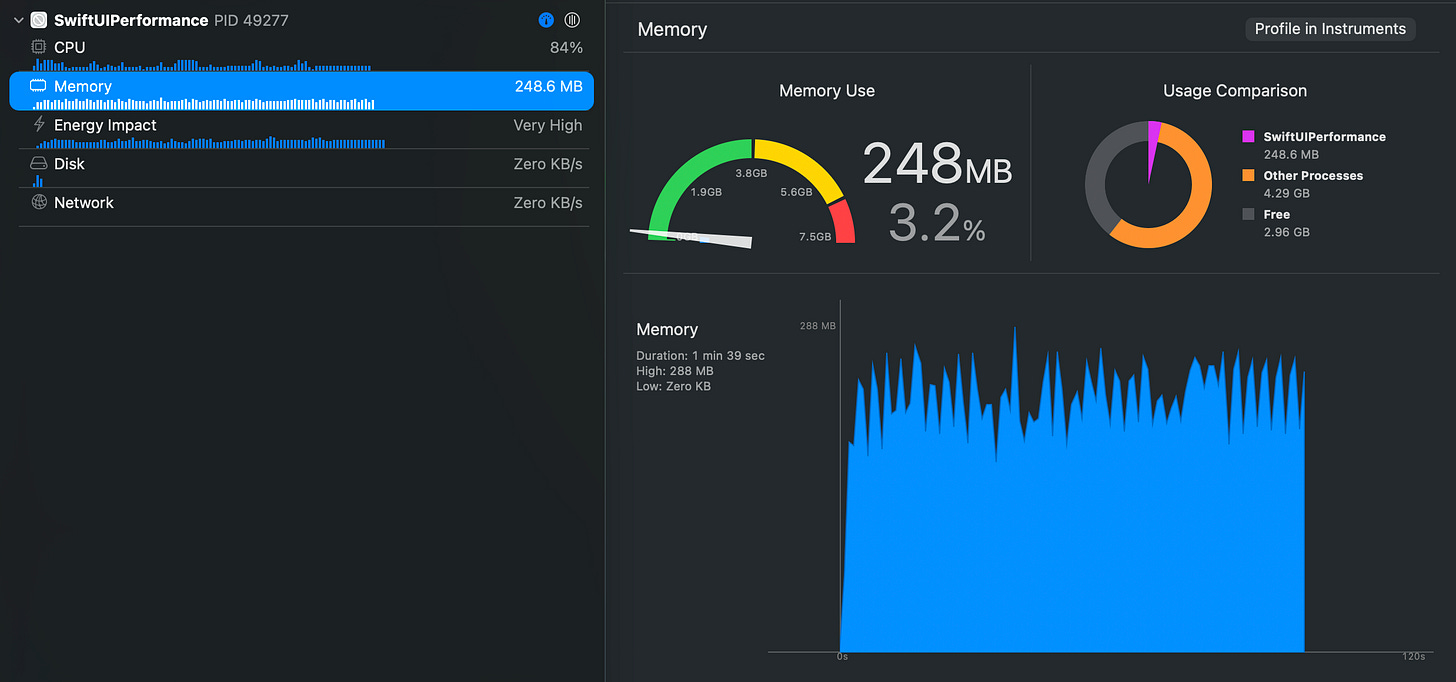Click the Usage Comparison title

click(1235, 91)
